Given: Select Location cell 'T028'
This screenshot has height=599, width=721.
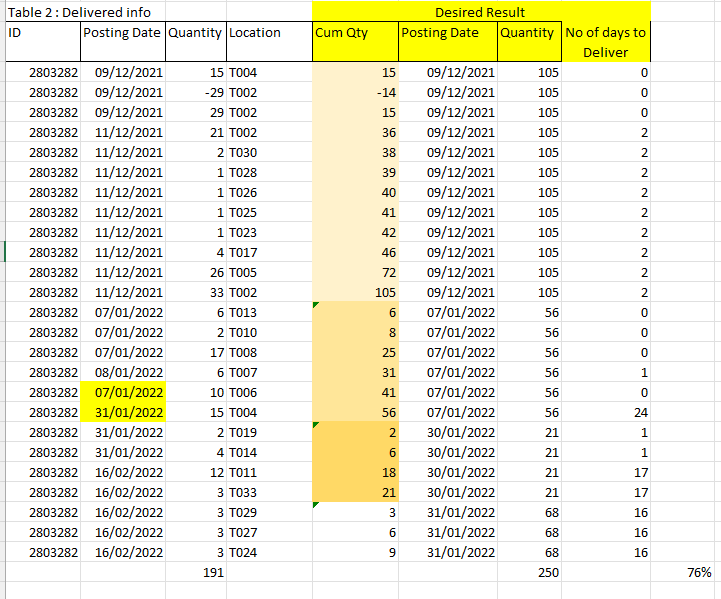Looking at the screenshot, I should [269, 172].
